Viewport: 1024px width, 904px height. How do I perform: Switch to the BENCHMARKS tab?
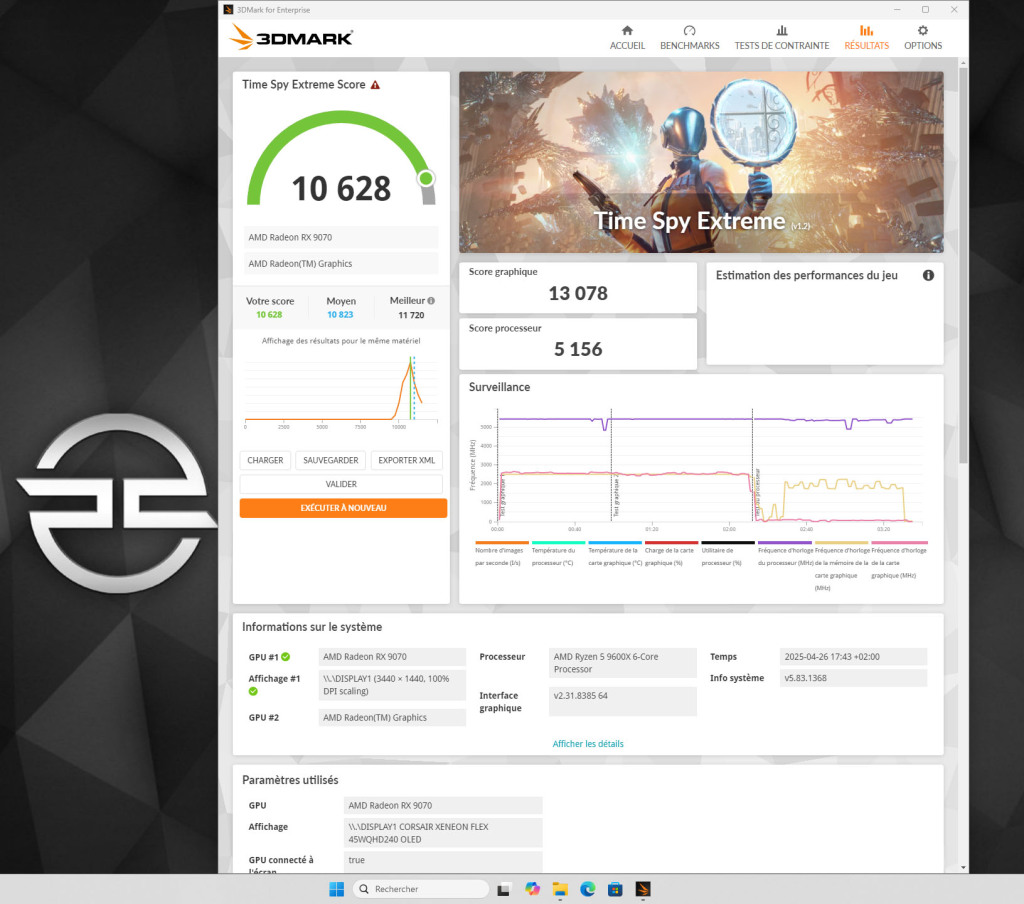point(690,38)
